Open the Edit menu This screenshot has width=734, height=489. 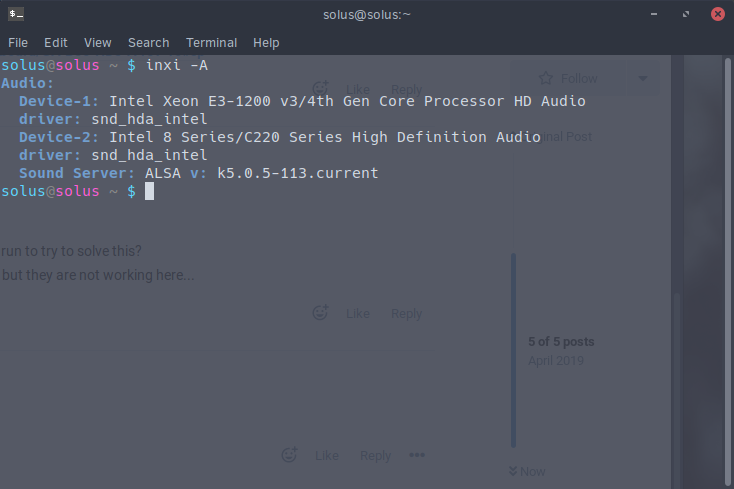(56, 43)
